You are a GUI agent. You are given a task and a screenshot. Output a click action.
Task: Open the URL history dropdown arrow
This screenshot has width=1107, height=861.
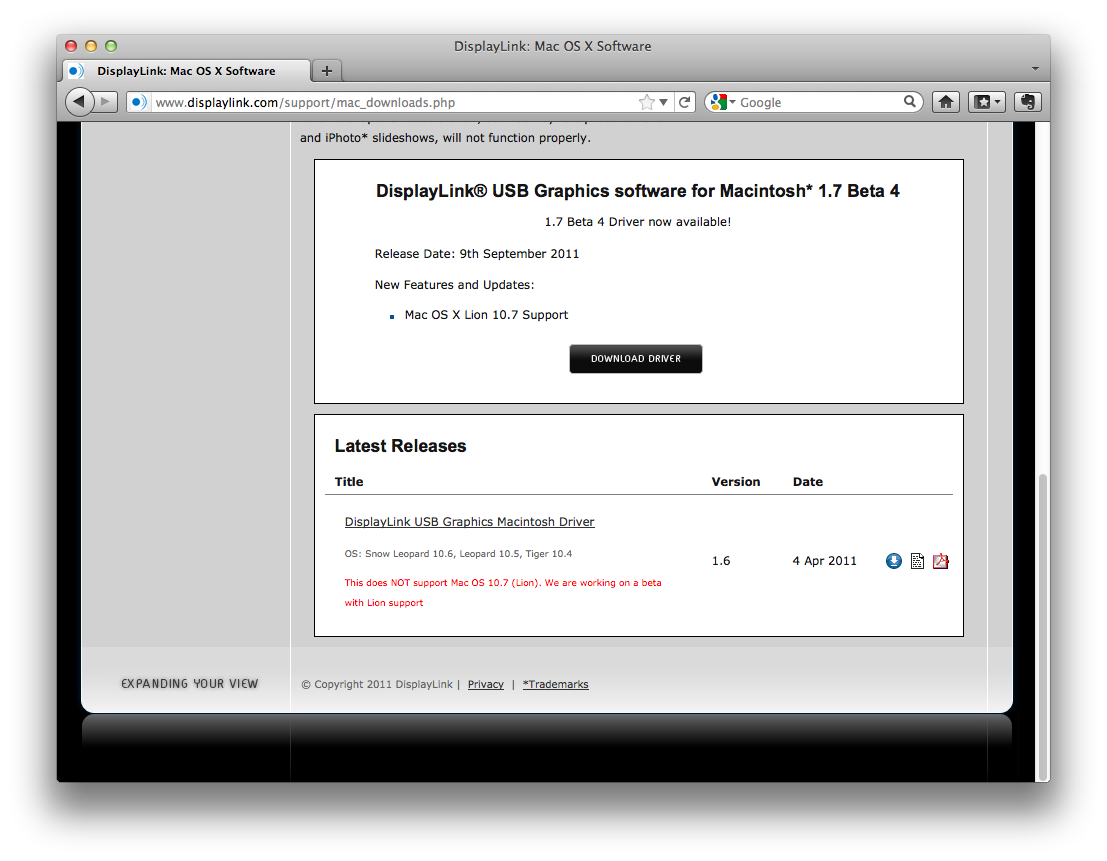(x=664, y=102)
